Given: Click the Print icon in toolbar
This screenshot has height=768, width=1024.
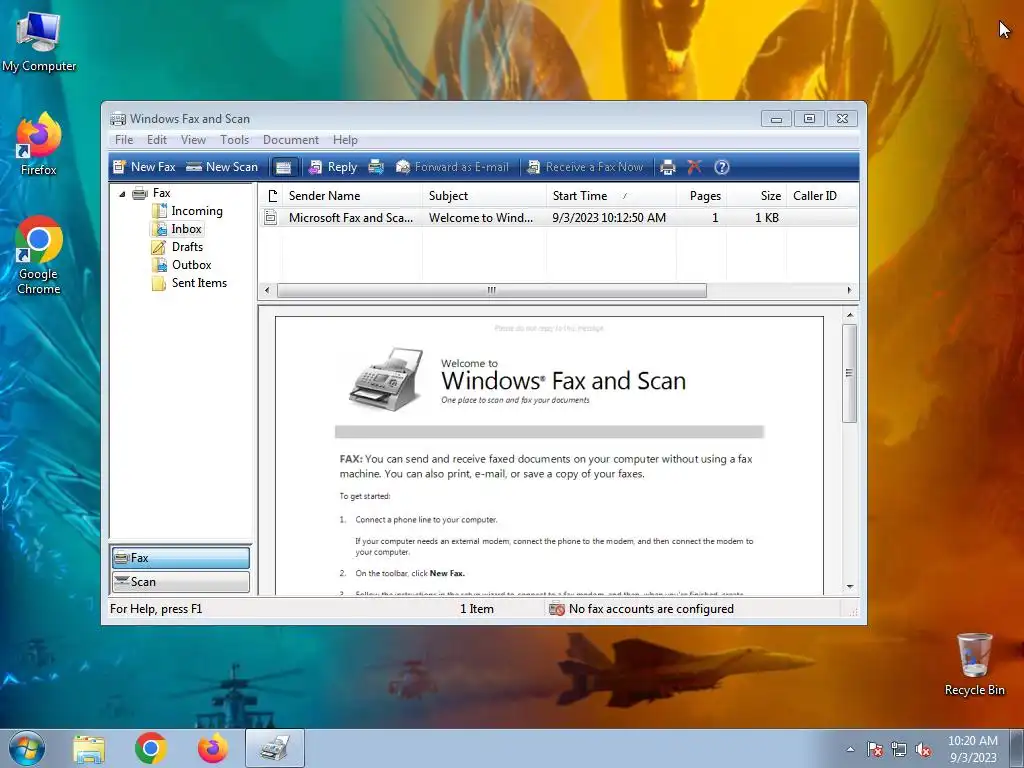Looking at the screenshot, I should [x=667, y=167].
